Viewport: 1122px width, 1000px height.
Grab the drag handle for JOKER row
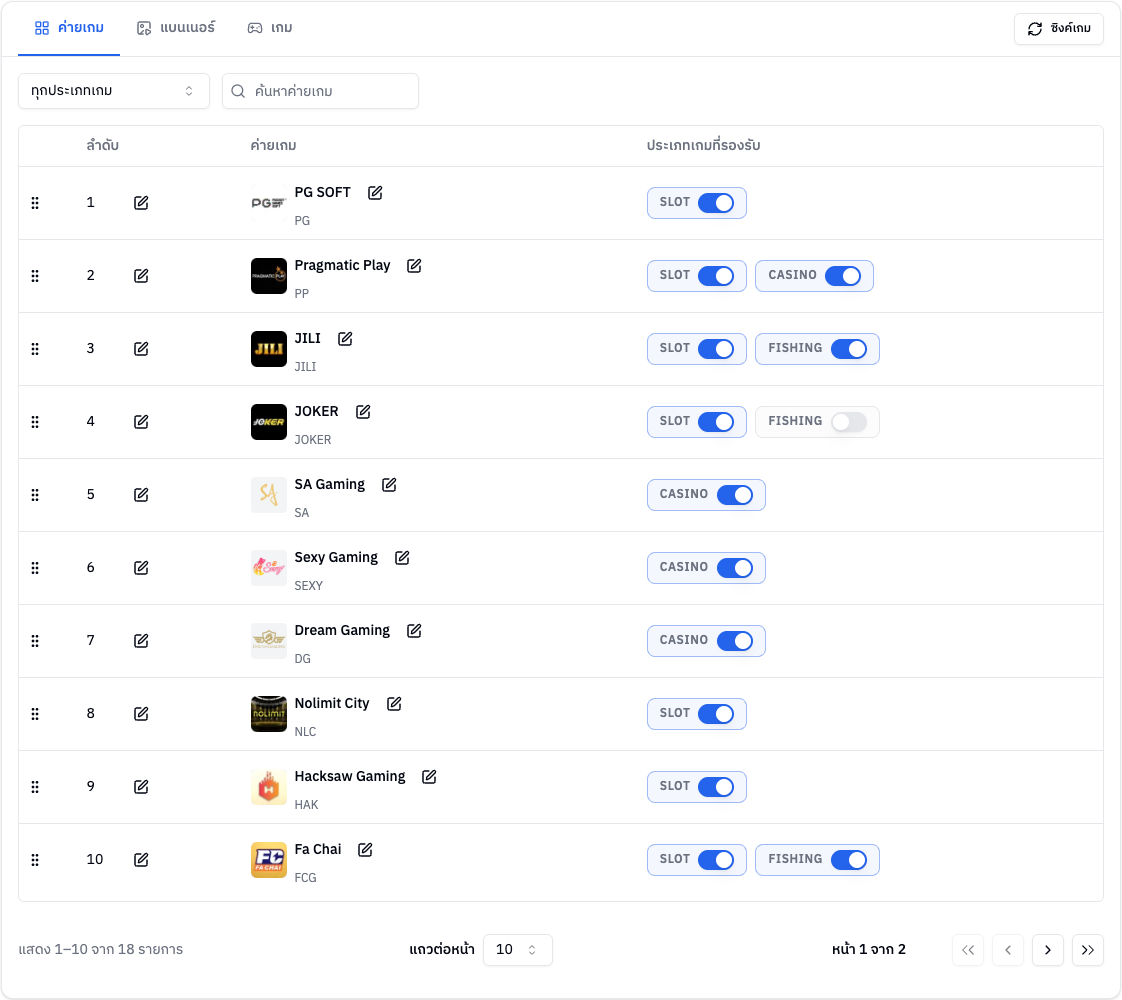[35, 421]
